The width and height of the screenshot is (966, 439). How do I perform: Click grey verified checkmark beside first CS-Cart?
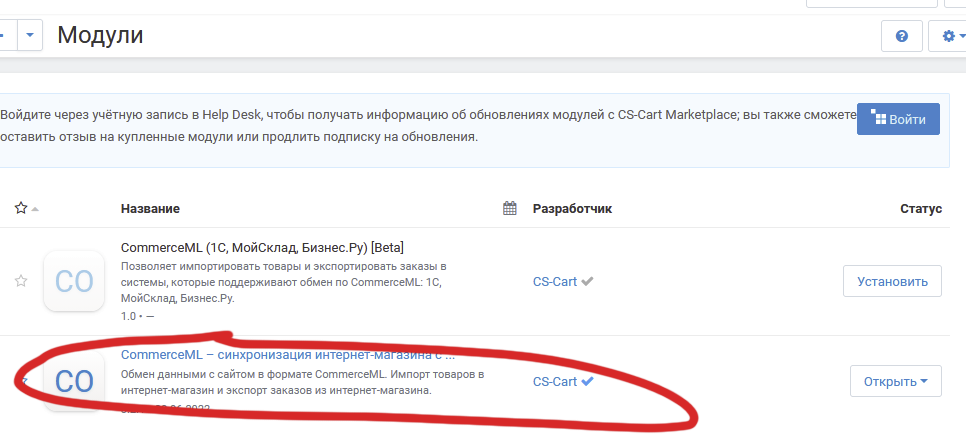(588, 282)
